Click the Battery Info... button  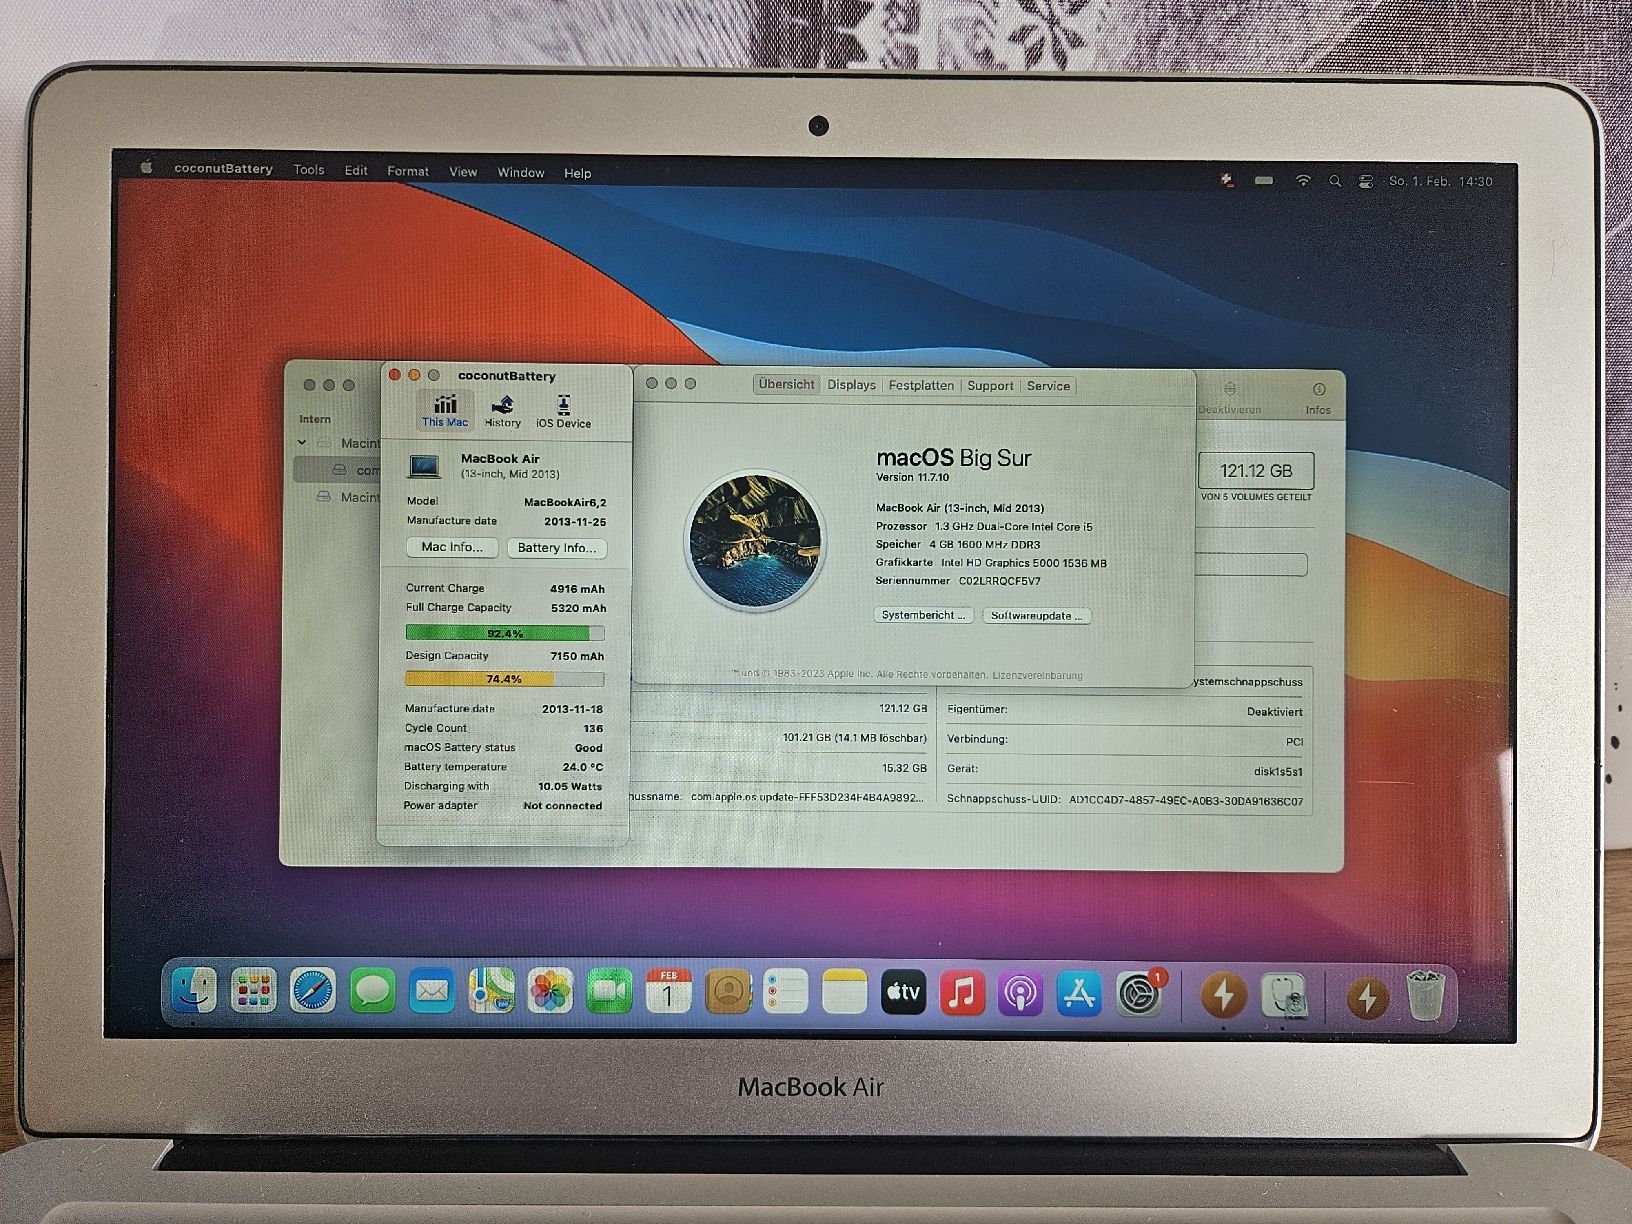click(557, 548)
